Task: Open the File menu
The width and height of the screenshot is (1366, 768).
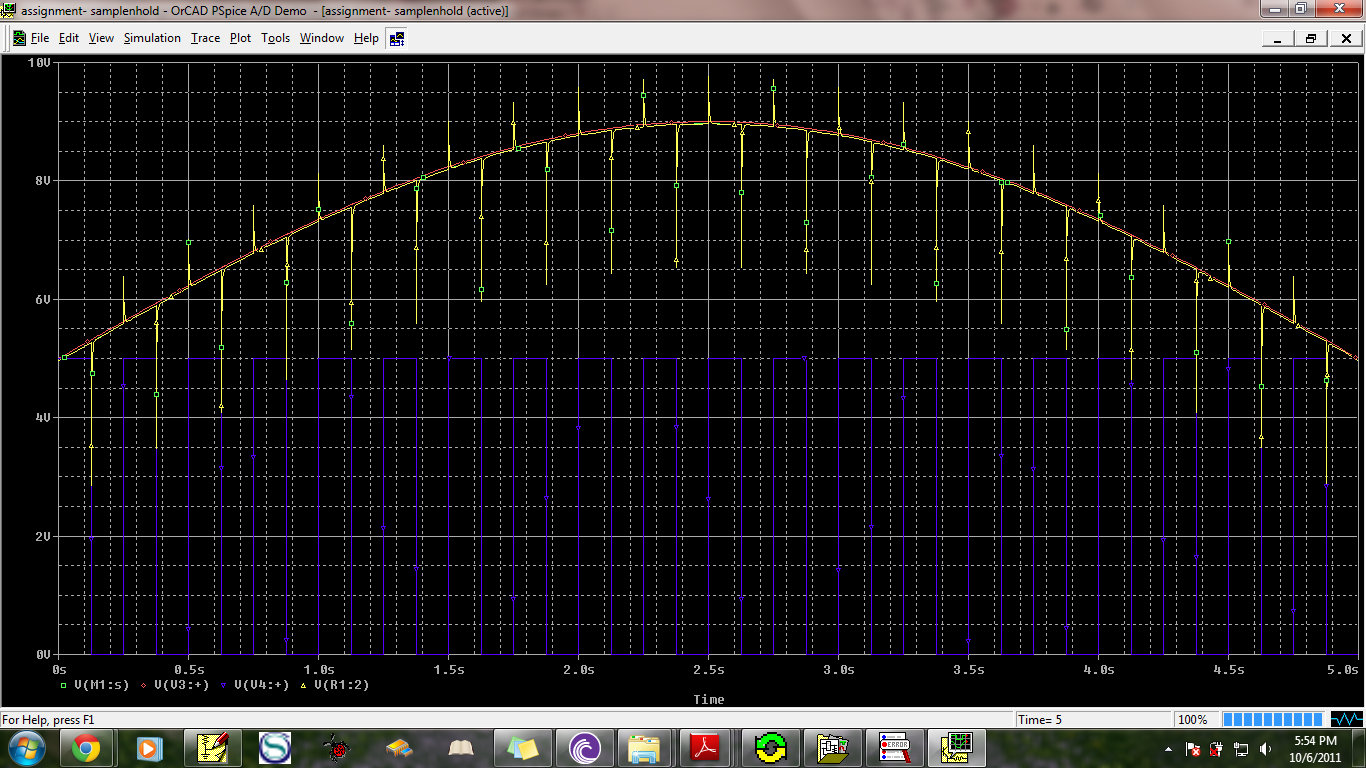Action: tap(40, 38)
